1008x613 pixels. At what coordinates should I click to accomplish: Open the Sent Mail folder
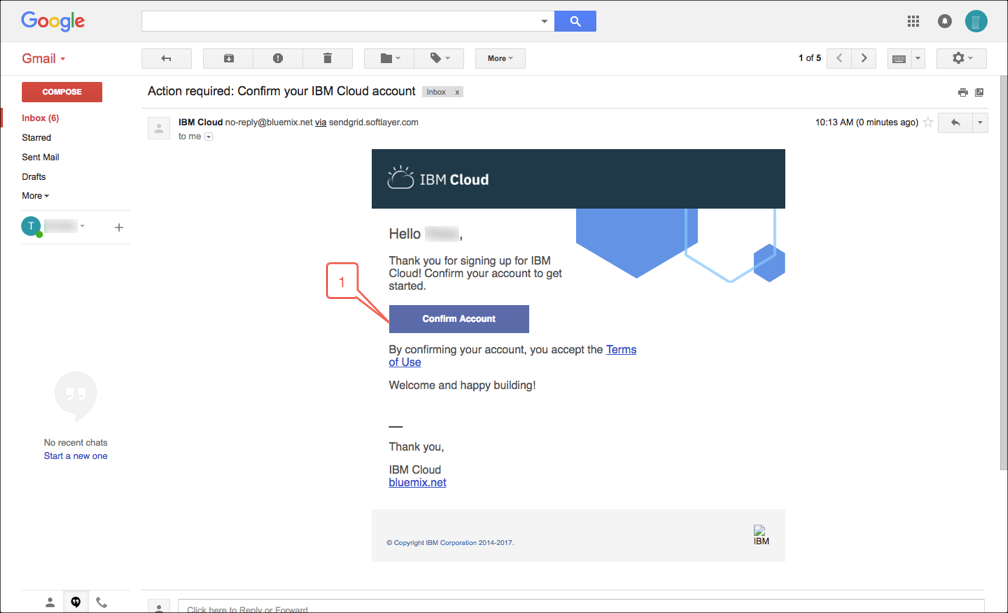40,157
